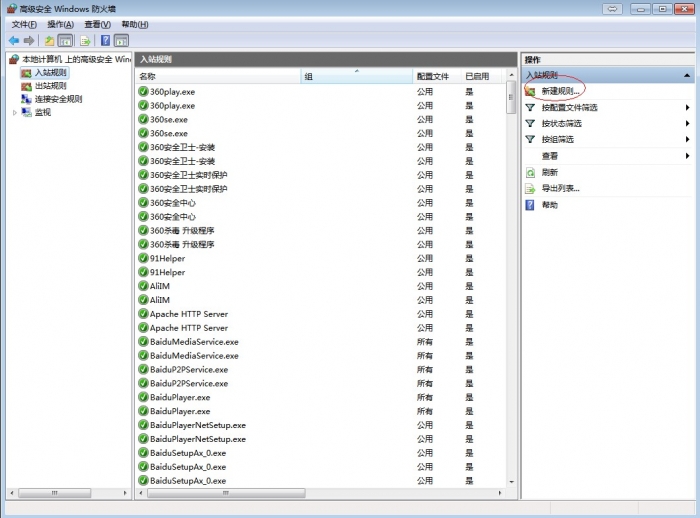Viewport: 700px width, 518px height.
Task: Click the green check icon of second 360play.exe
Action: coord(143,105)
